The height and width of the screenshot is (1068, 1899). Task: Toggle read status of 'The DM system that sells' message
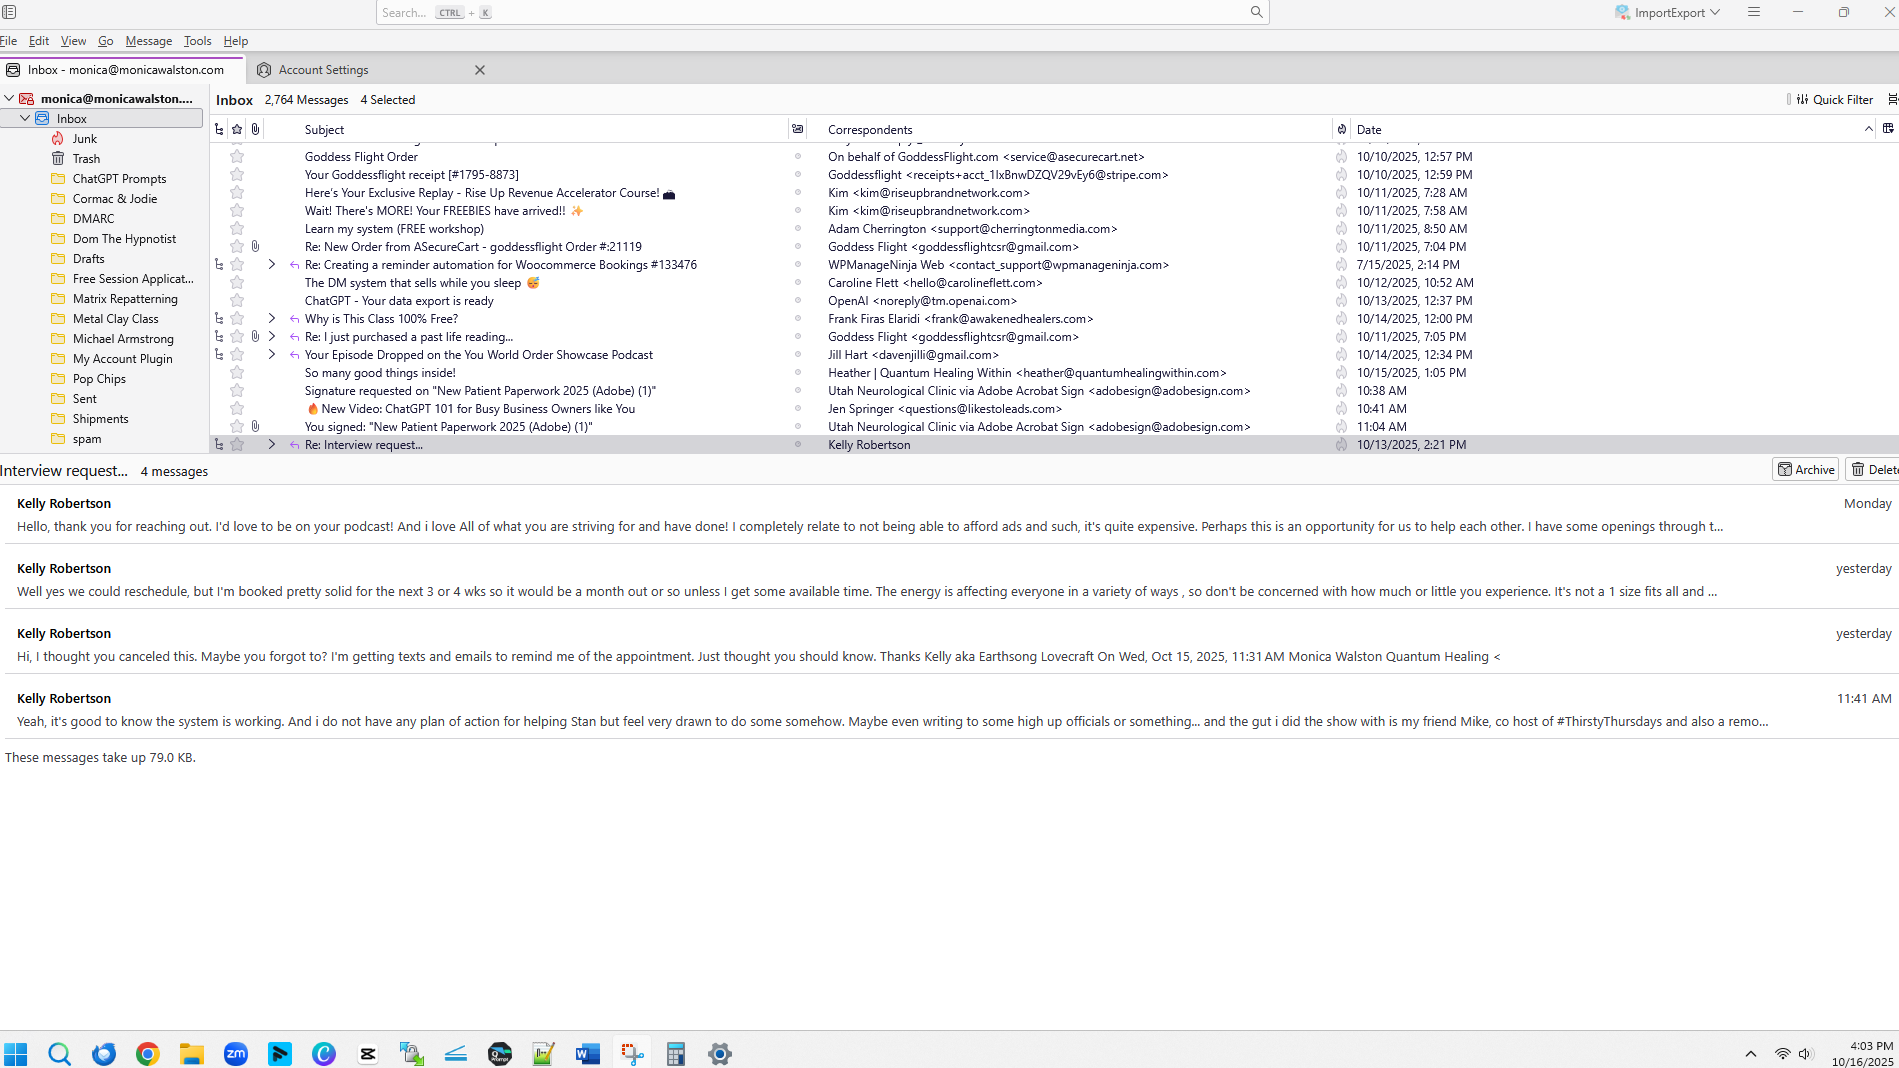click(798, 282)
